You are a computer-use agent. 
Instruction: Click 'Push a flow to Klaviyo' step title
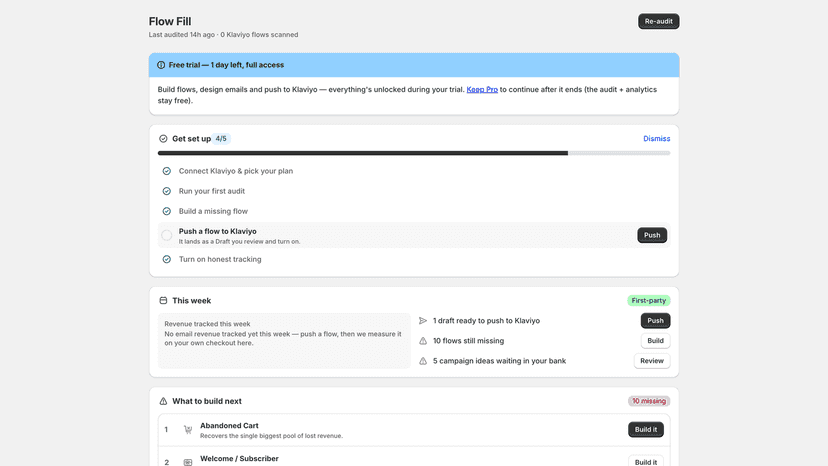coord(218,231)
